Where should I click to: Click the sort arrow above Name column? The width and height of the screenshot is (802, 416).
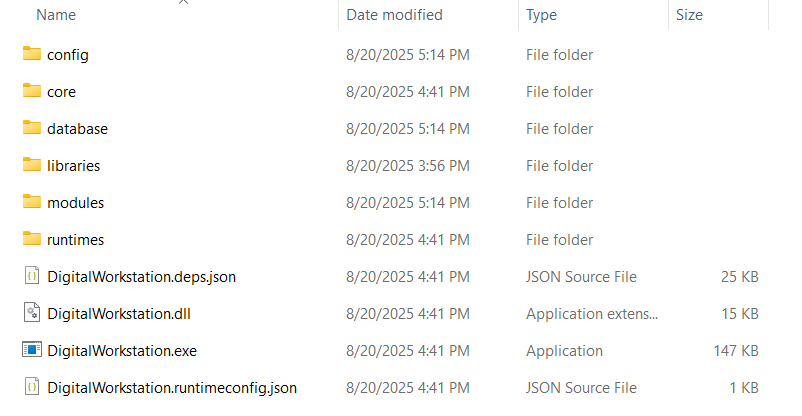(183, 3)
